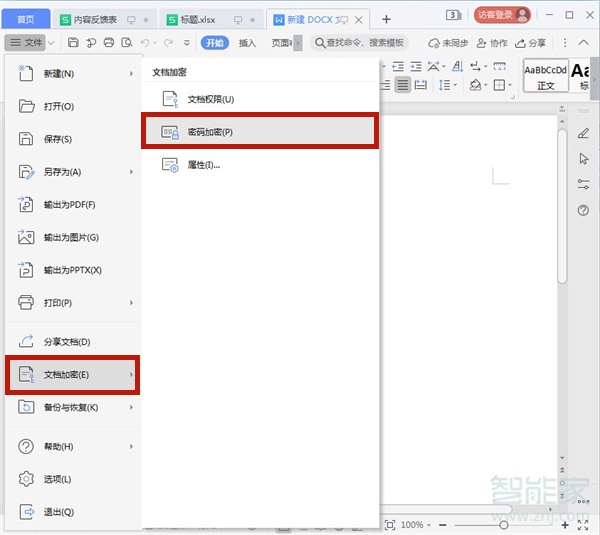Choose 另存为(A) in the file menu

[x=73, y=172]
